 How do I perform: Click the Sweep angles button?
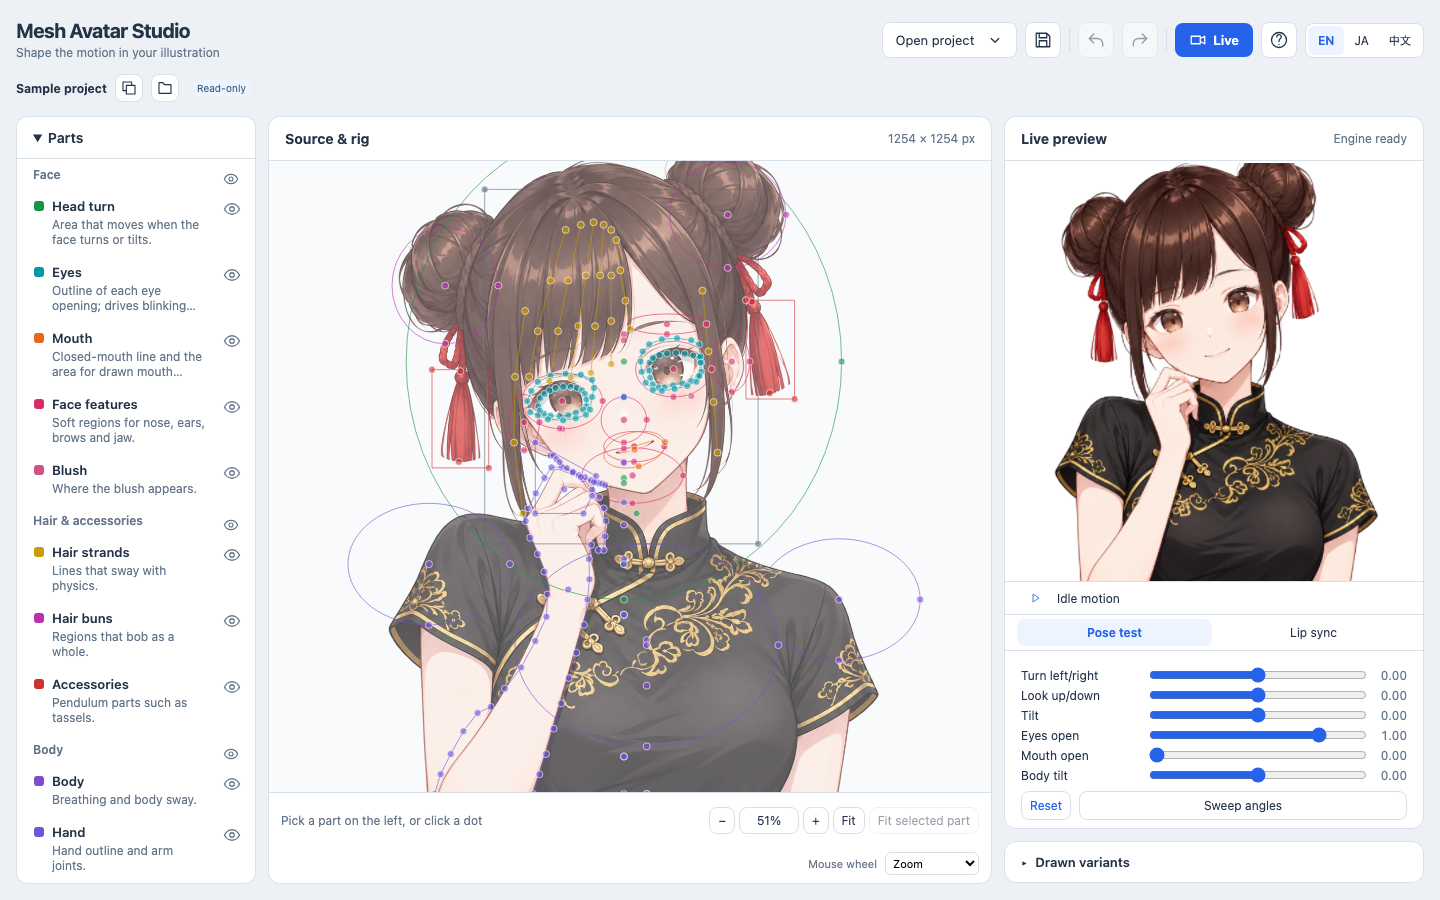tap(1243, 806)
